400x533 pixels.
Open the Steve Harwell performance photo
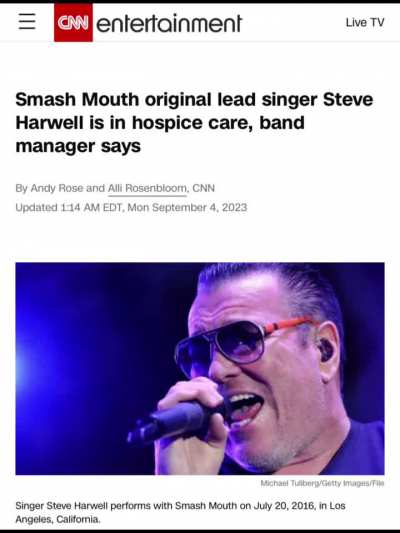point(200,368)
